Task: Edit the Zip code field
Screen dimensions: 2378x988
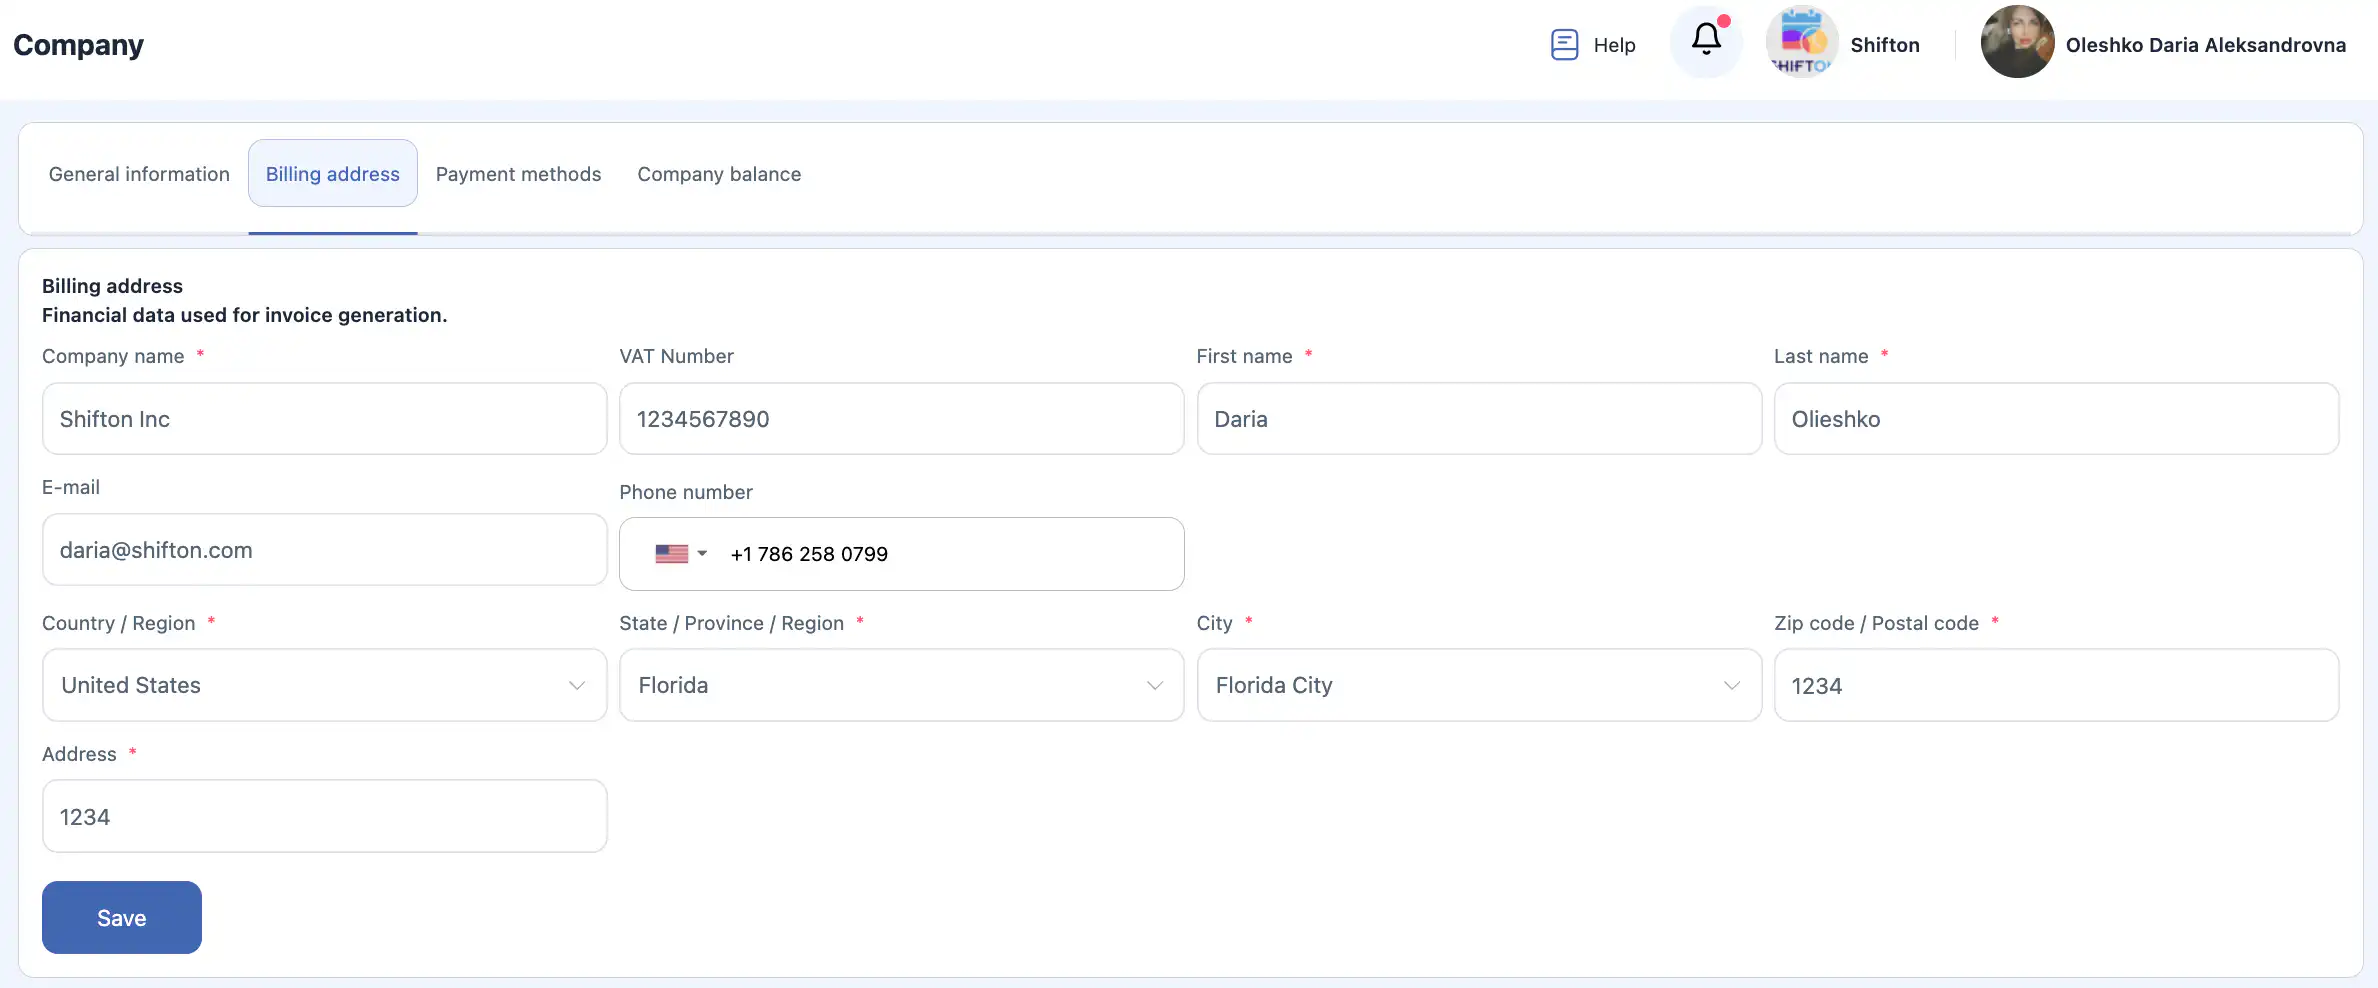Action: point(2055,685)
